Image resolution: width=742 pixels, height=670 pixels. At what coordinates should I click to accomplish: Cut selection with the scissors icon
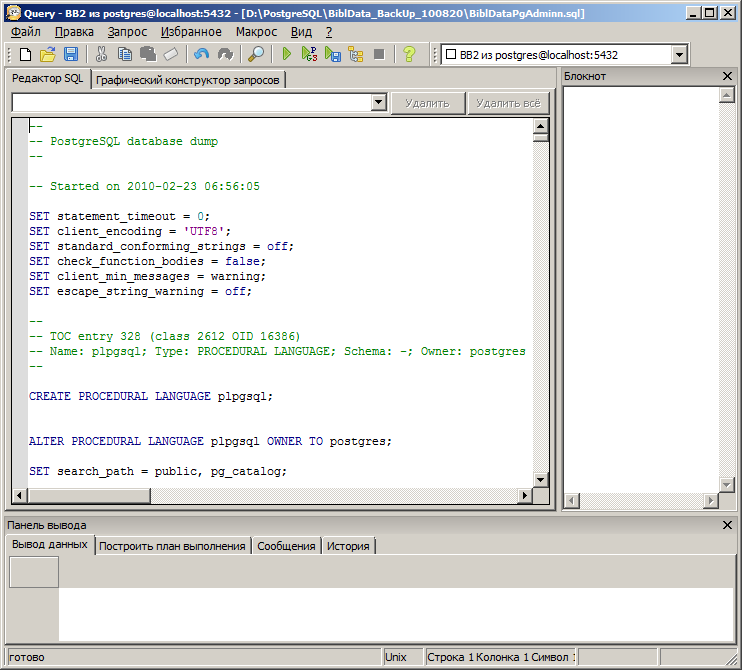point(101,54)
